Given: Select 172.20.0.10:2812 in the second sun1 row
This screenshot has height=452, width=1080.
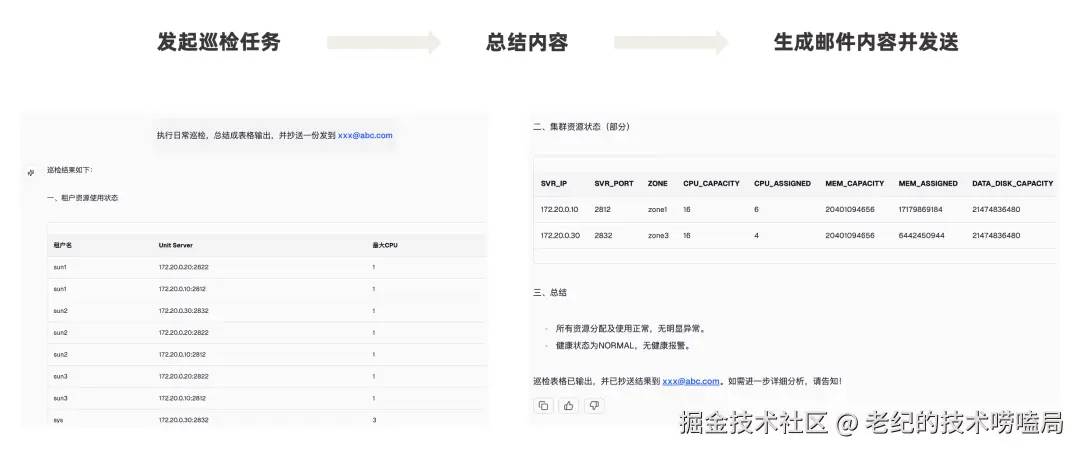Looking at the screenshot, I should [x=183, y=289].
